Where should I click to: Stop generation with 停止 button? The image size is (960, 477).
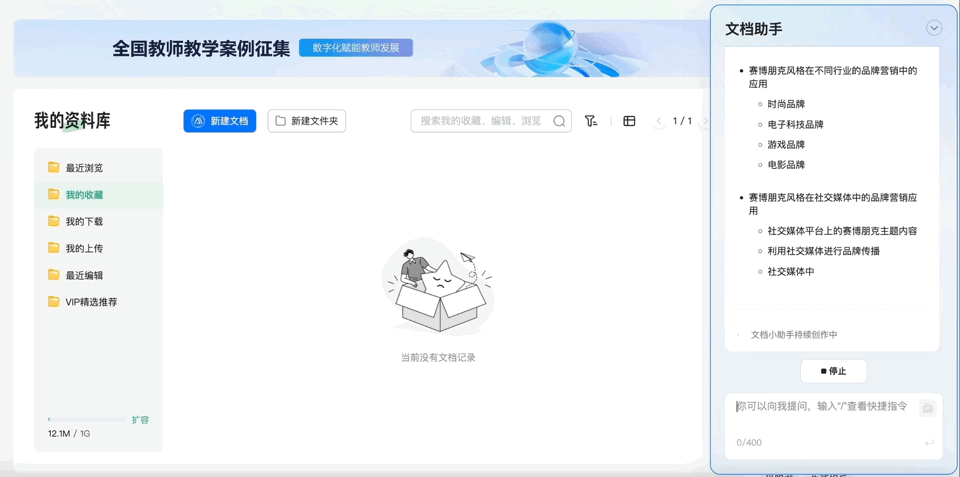click(x=833, y=371)
